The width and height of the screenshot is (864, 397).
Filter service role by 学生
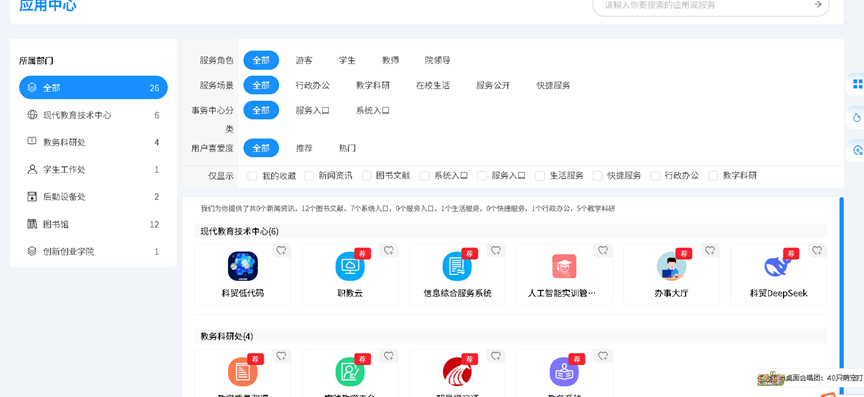347,61
